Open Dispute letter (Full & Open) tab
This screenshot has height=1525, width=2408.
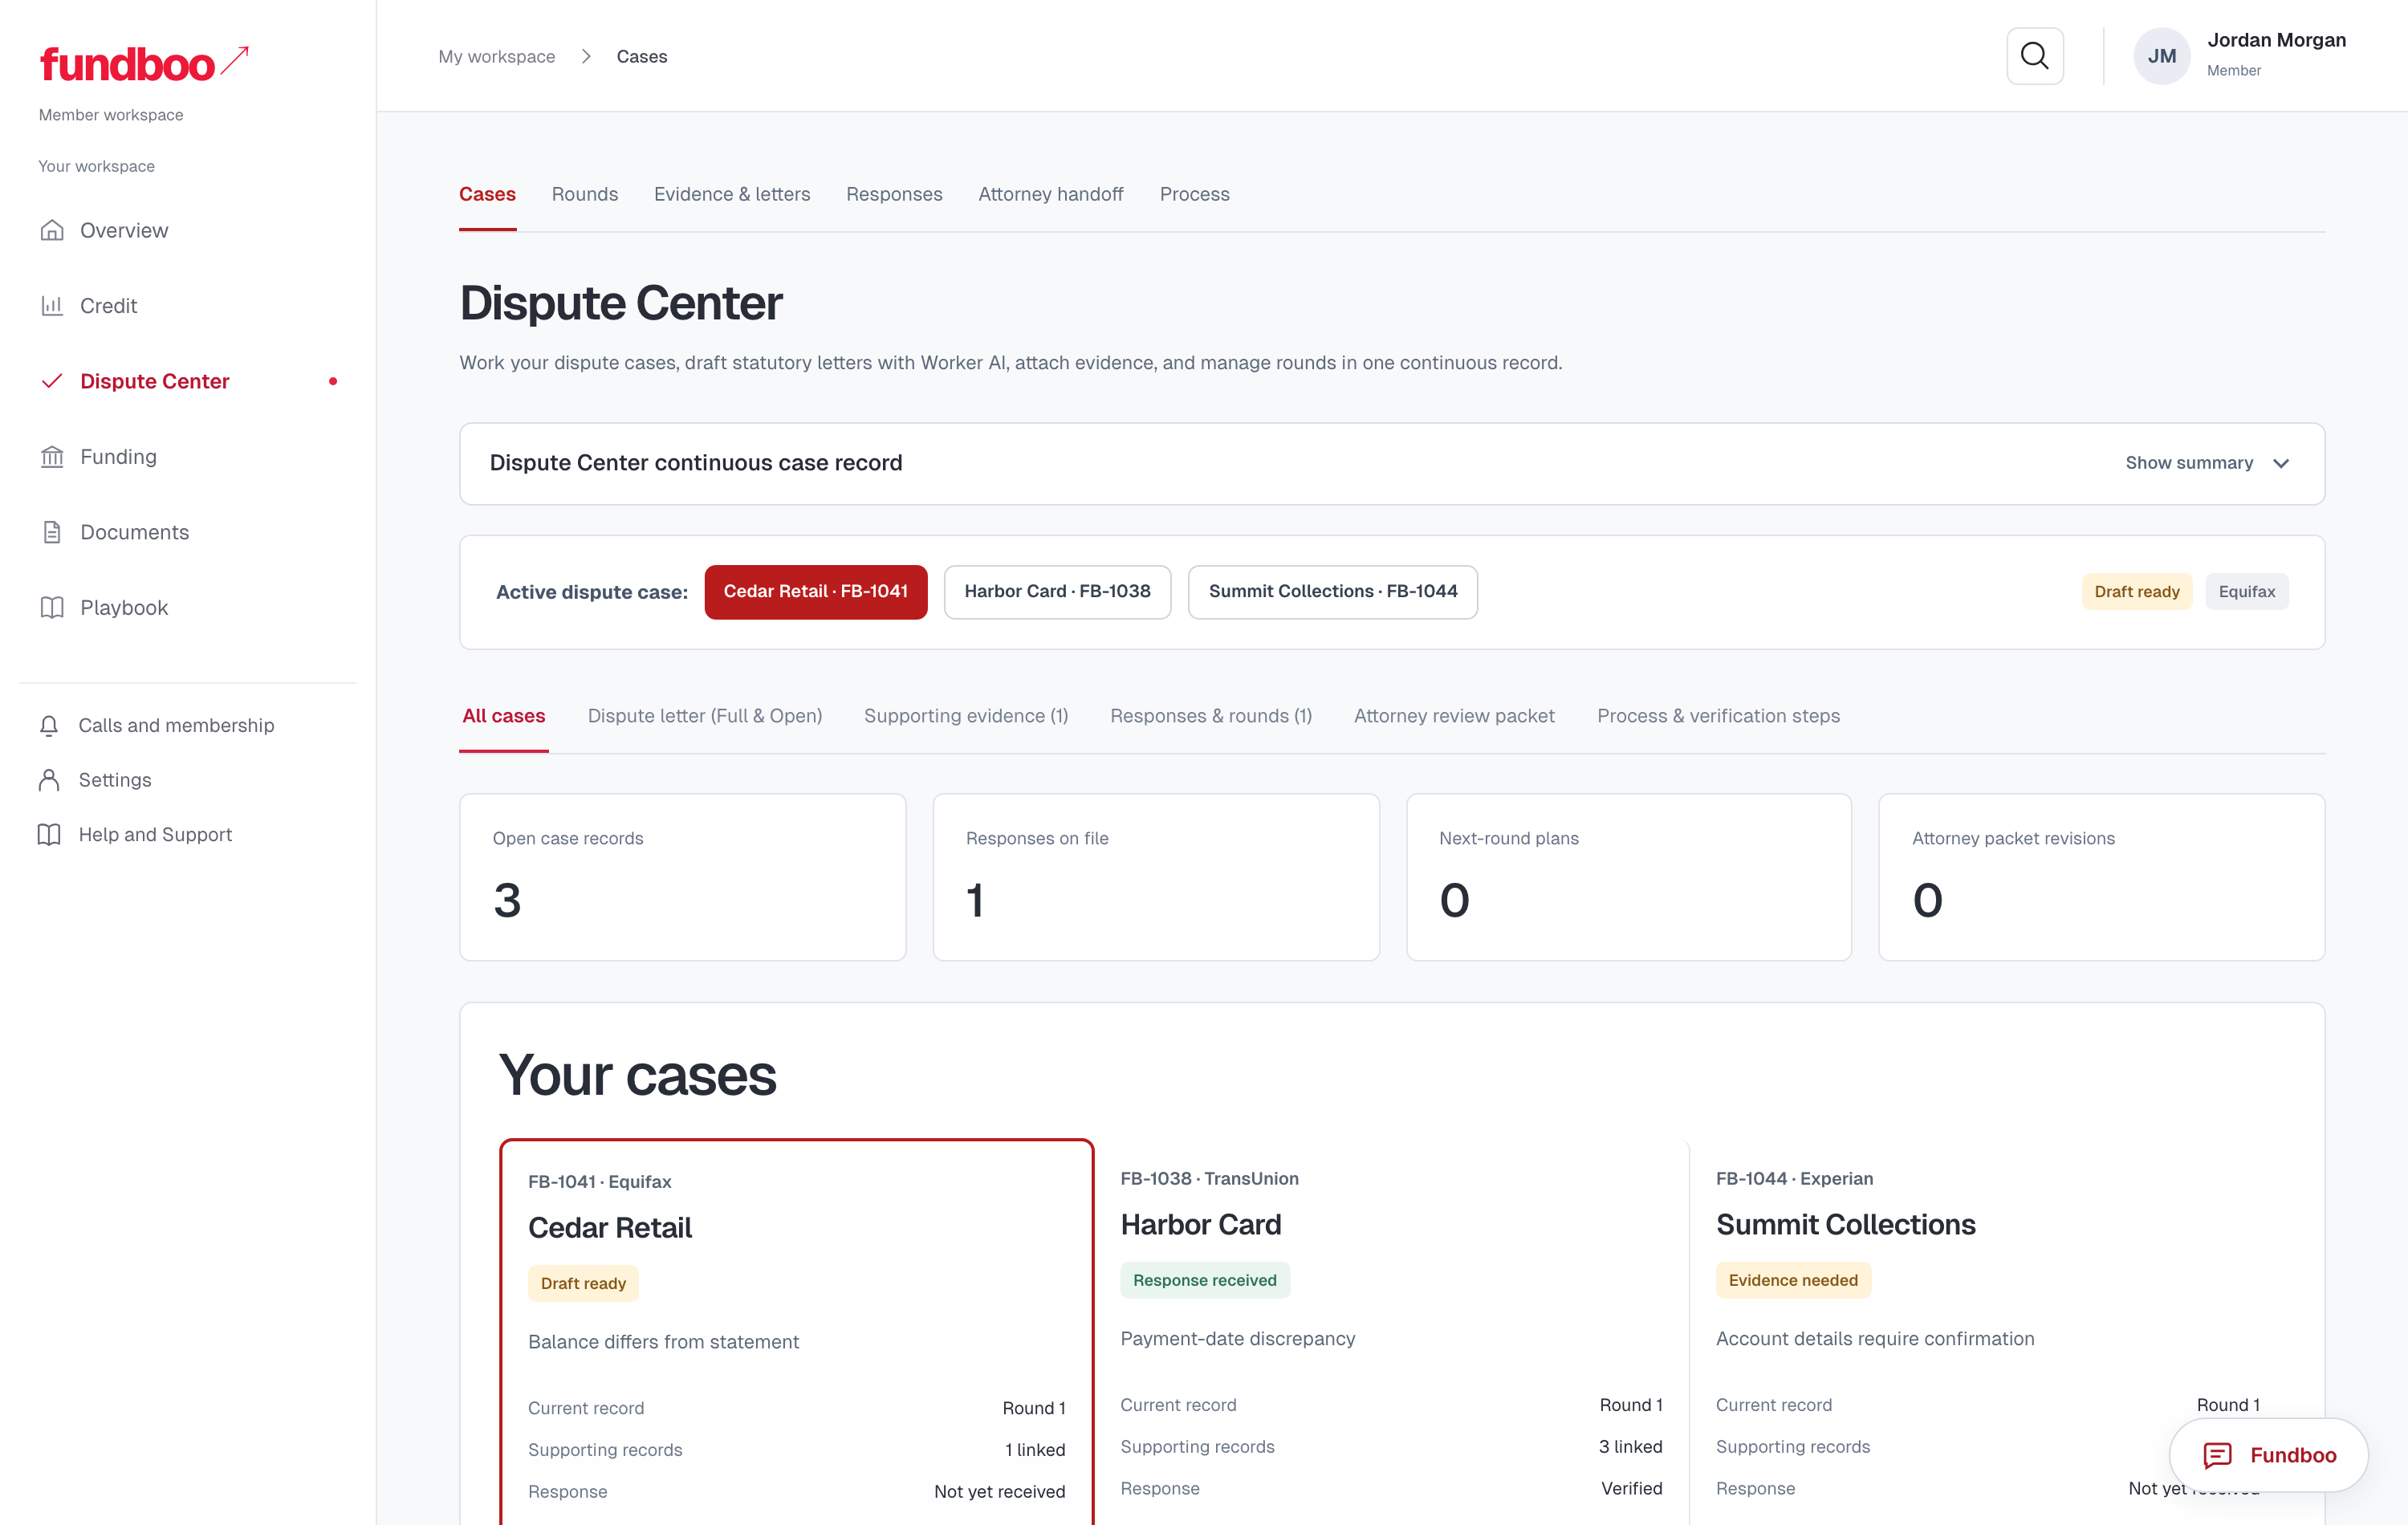pos(705,716)
